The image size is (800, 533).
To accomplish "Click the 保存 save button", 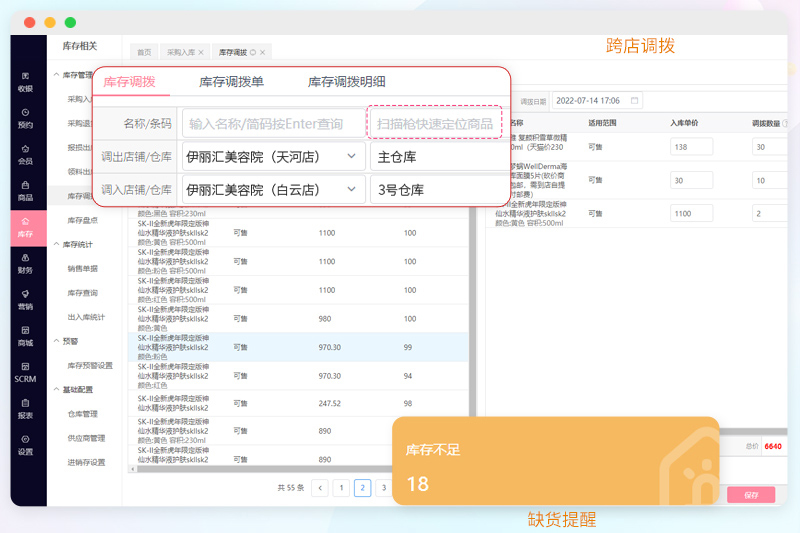I will click(750, 495).
